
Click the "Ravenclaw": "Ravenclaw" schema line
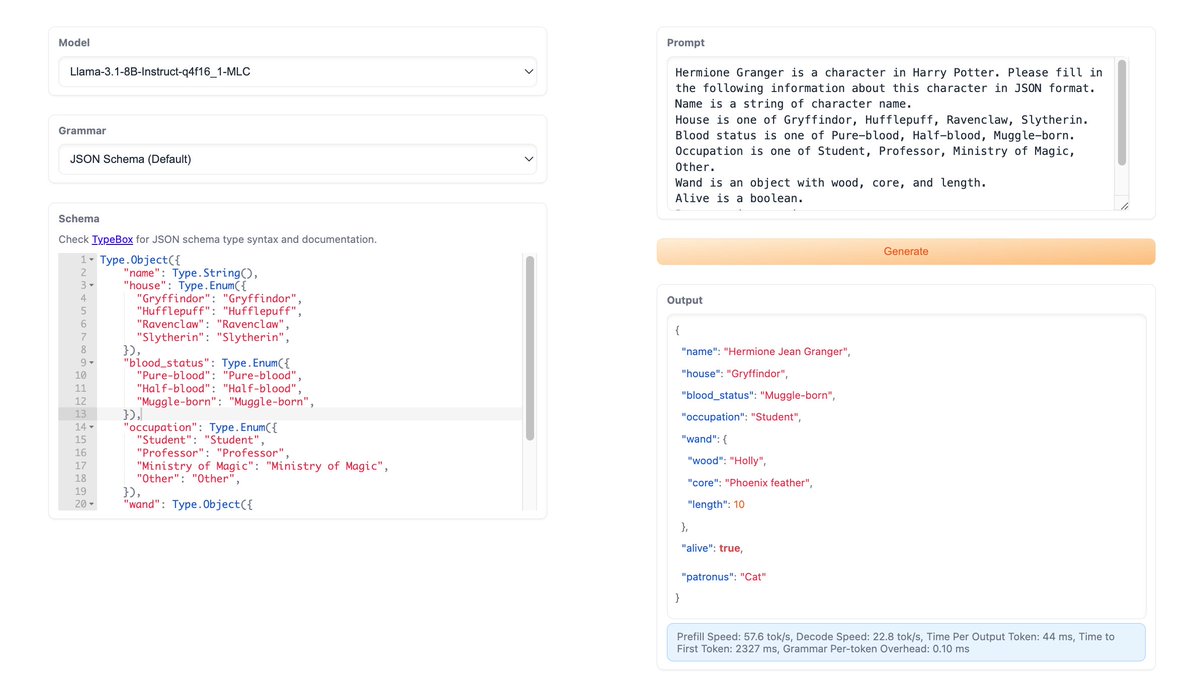[213, 324]
